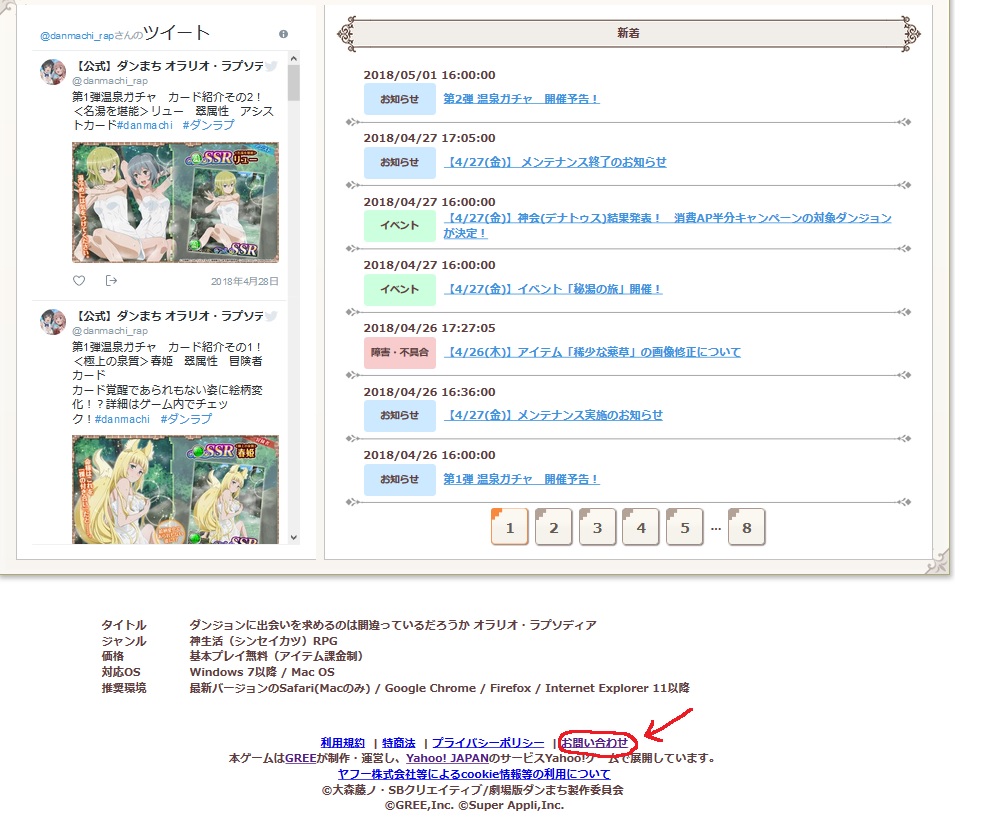
Task: Click the profile avatar of the second tweet
Action: coord(53,322)
